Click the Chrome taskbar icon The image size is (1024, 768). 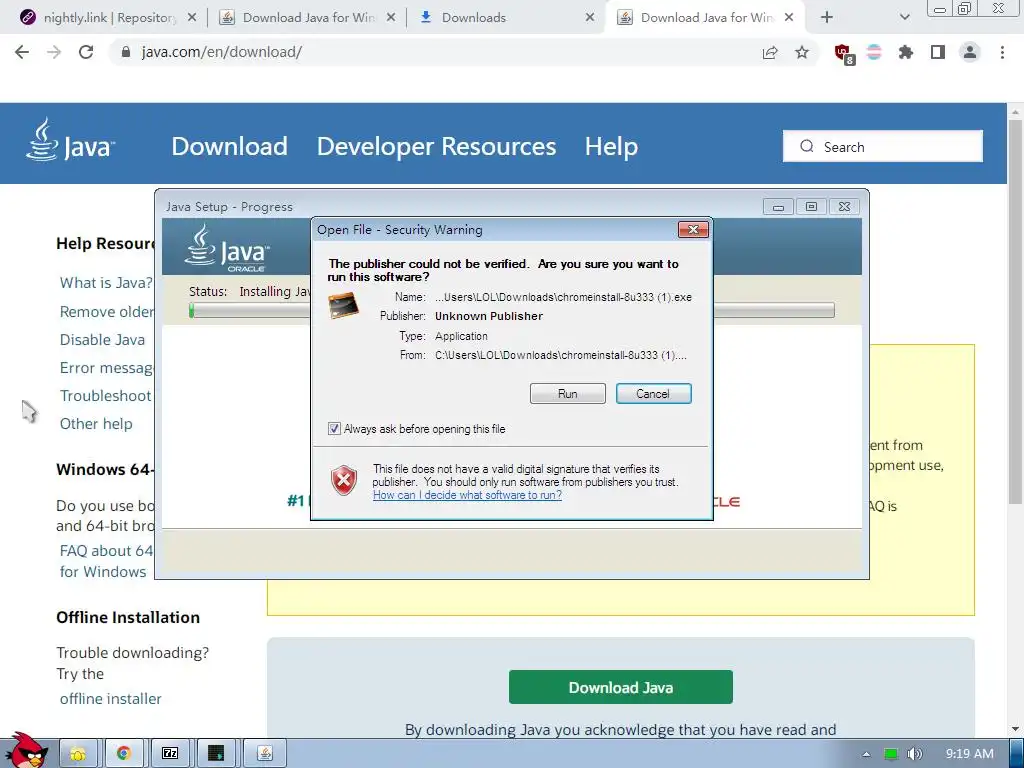tap(123, 754)
